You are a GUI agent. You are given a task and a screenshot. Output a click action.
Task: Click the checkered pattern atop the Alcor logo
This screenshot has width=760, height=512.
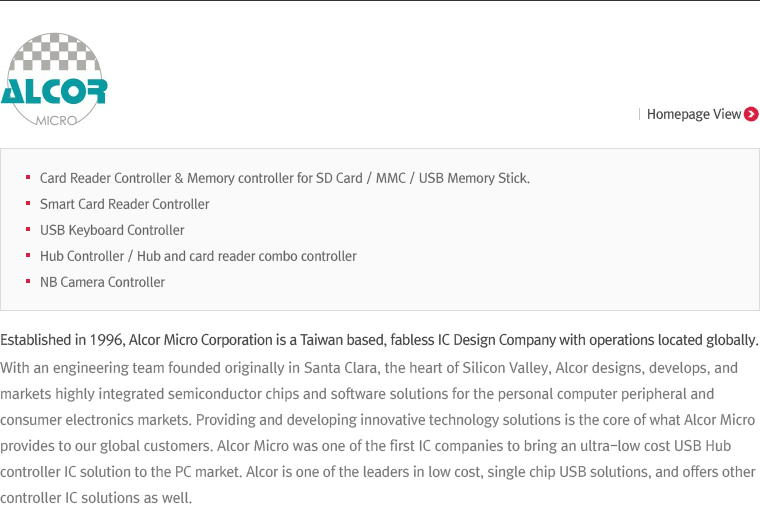(x=55, y=52)
